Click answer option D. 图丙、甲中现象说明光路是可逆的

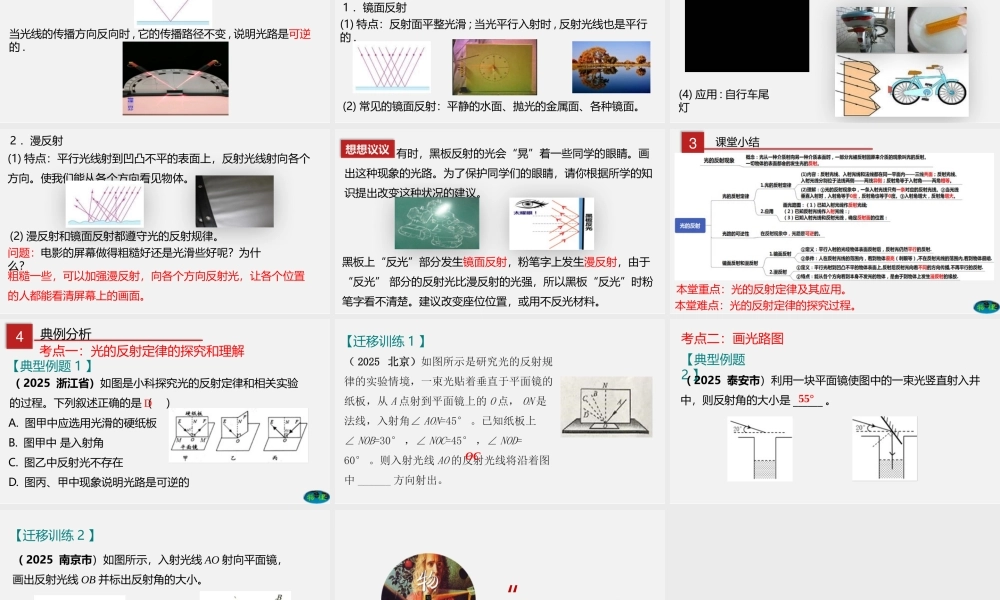tap(99, 482)
